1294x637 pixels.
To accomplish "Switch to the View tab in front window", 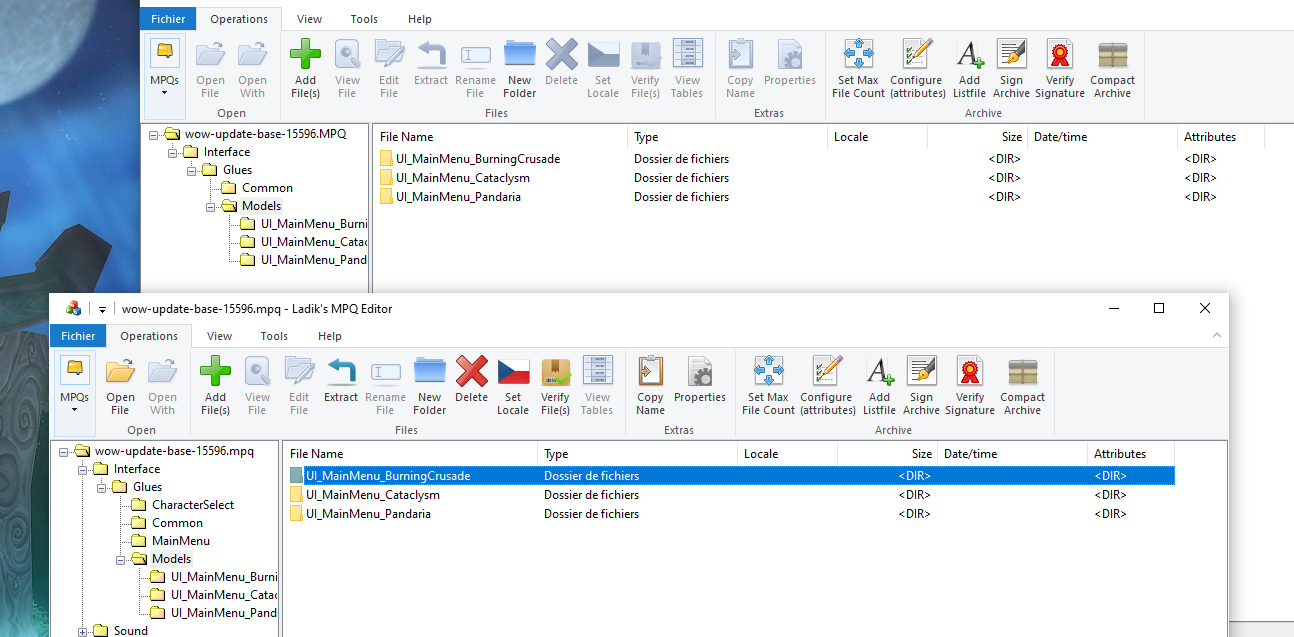I will 219,336.
